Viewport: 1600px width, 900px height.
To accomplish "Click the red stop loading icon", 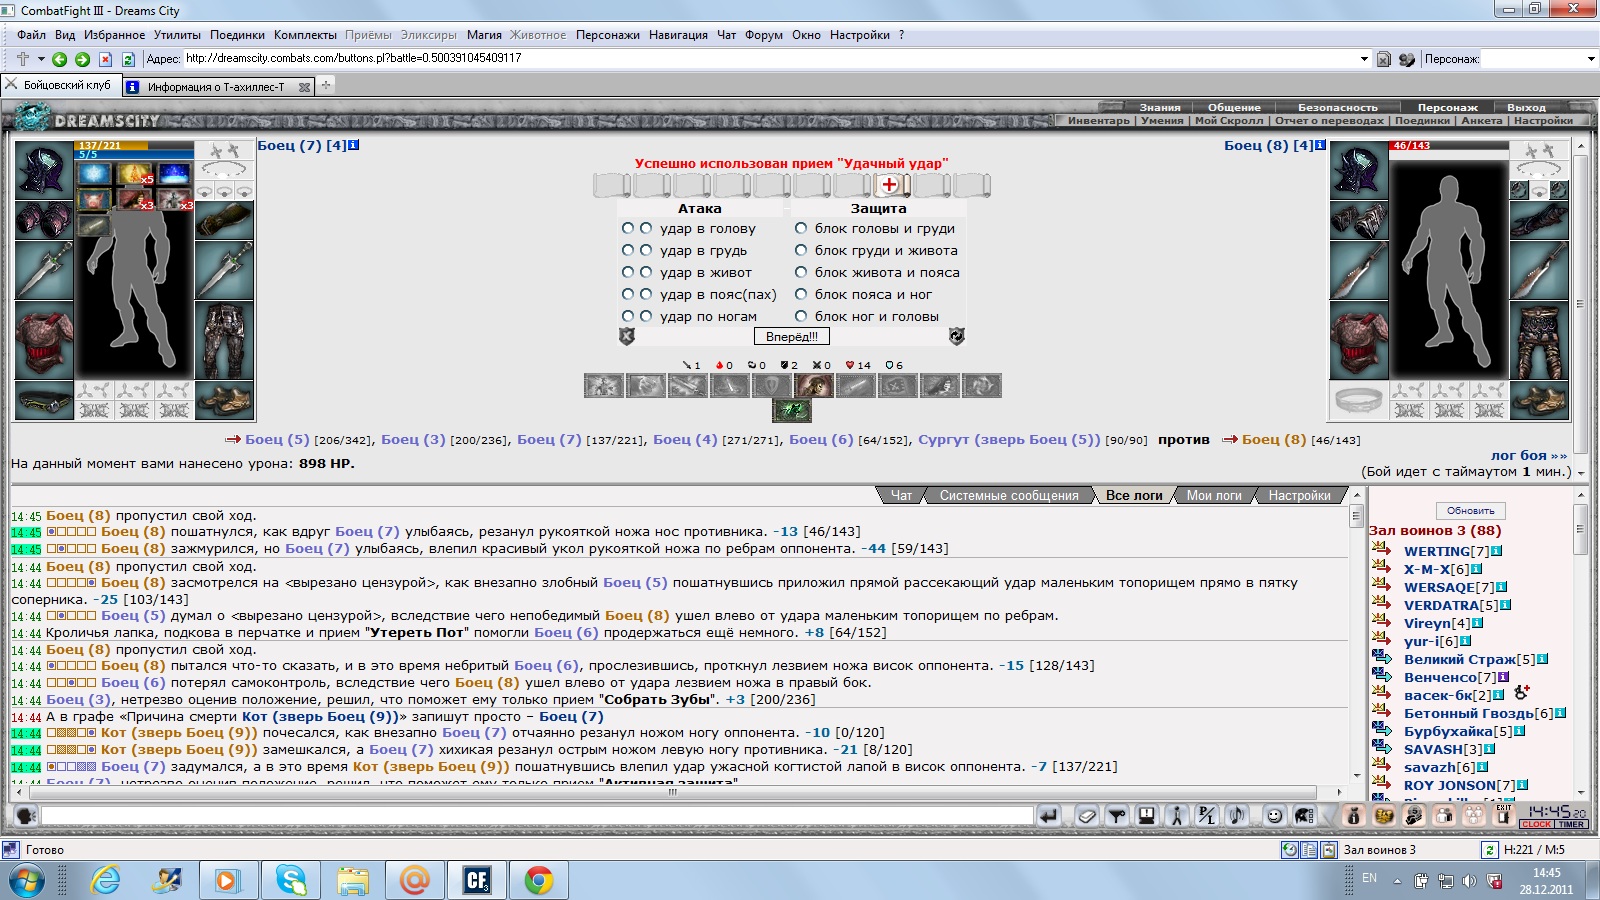I will [105, 59].
